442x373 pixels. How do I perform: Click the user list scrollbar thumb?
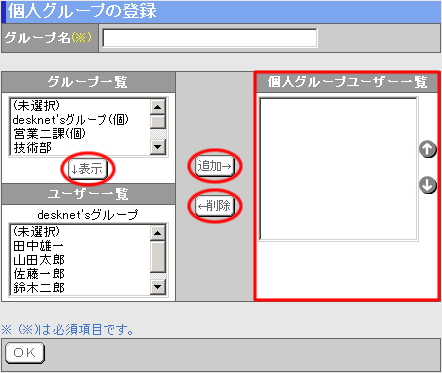pyautogui.click(x=158, y=257)
